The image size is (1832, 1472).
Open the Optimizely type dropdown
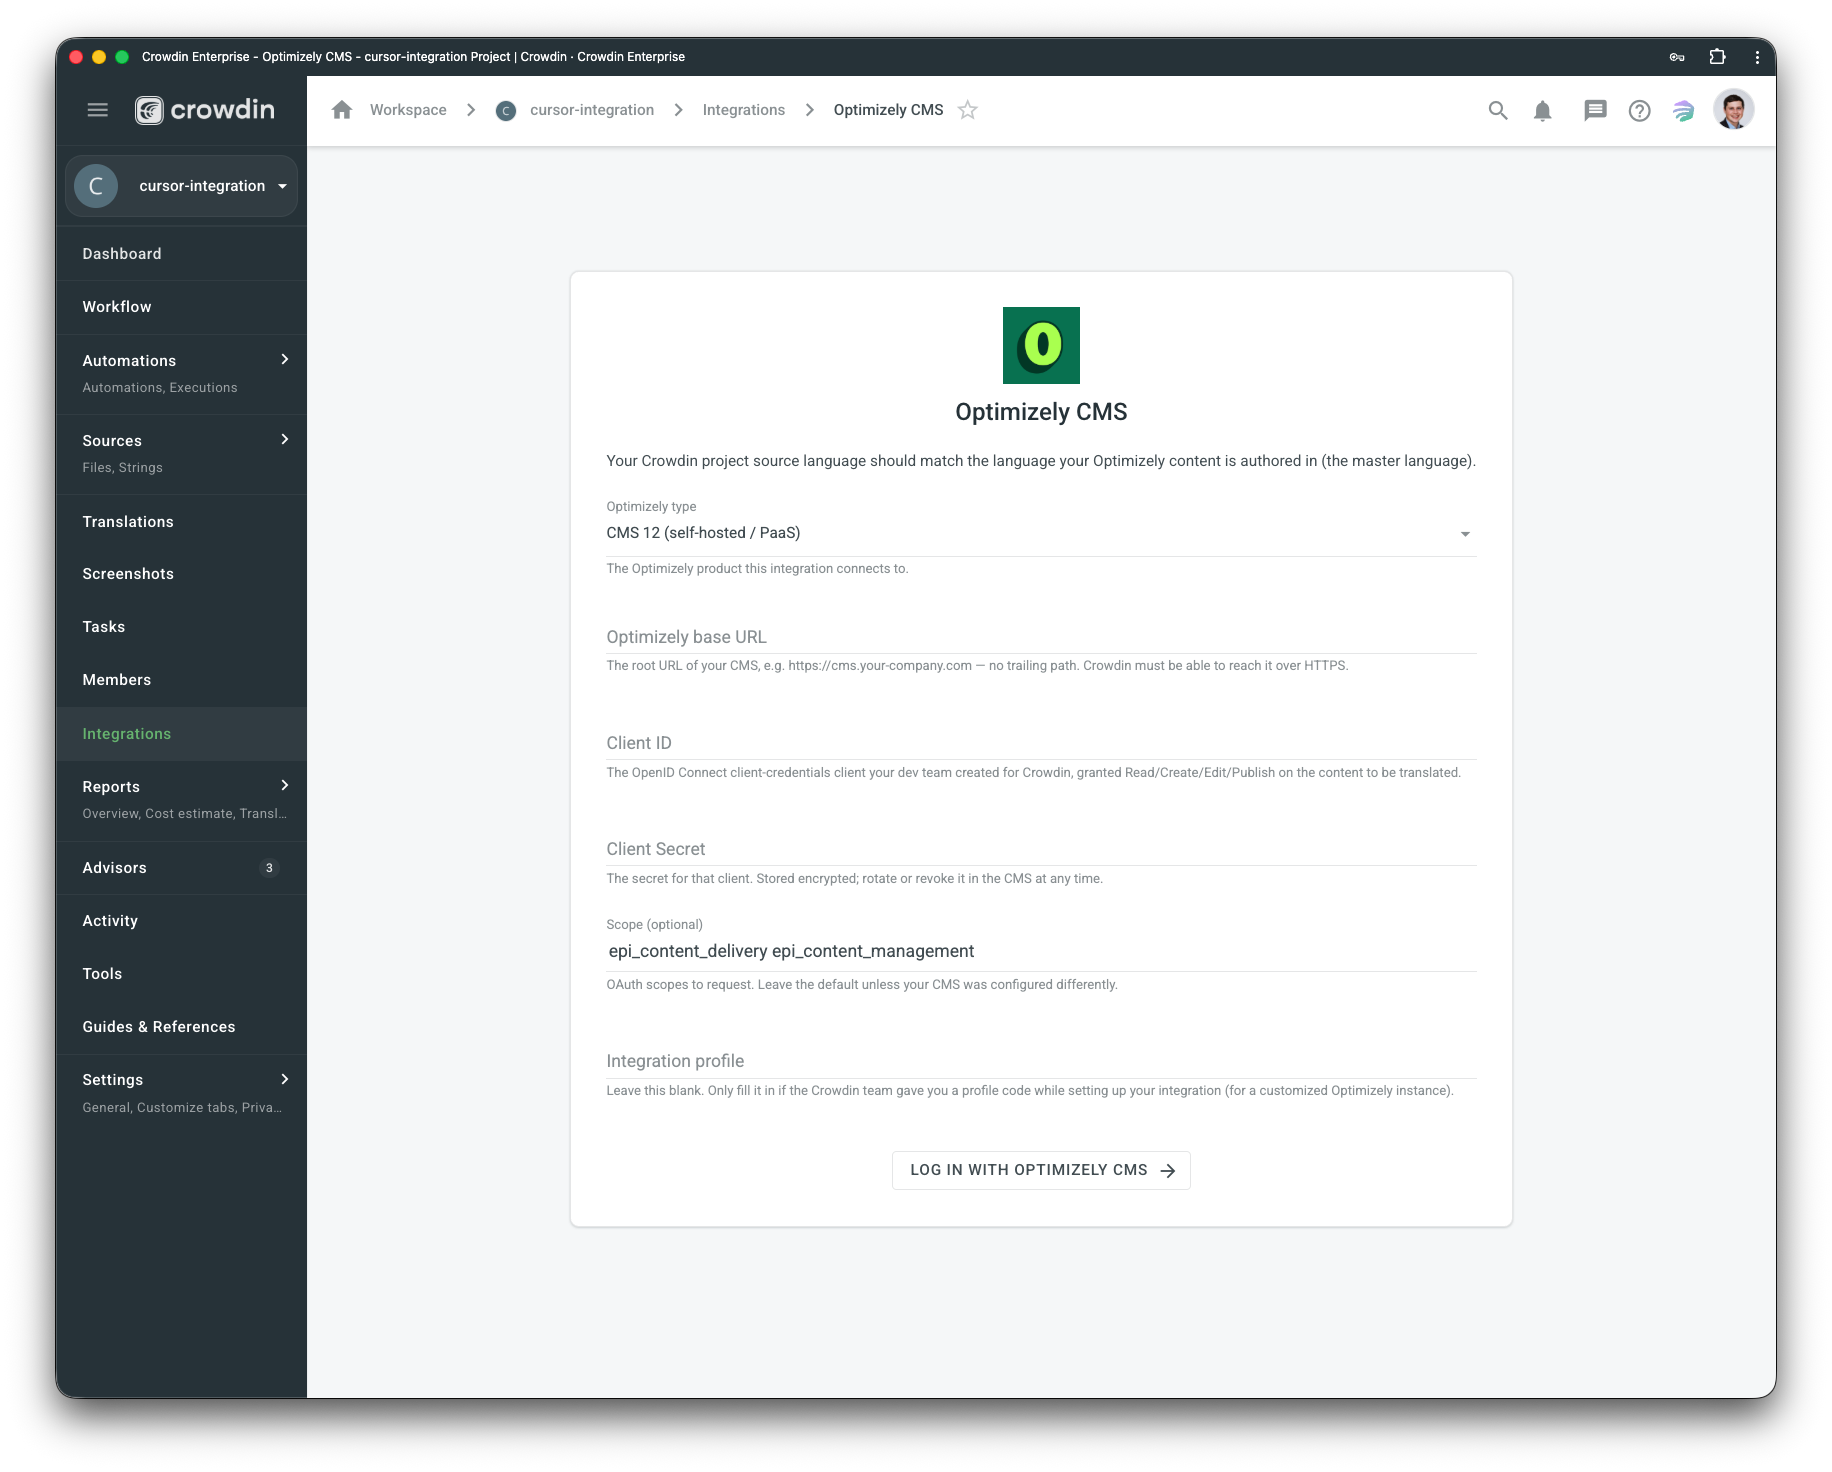click(1041, 533)
